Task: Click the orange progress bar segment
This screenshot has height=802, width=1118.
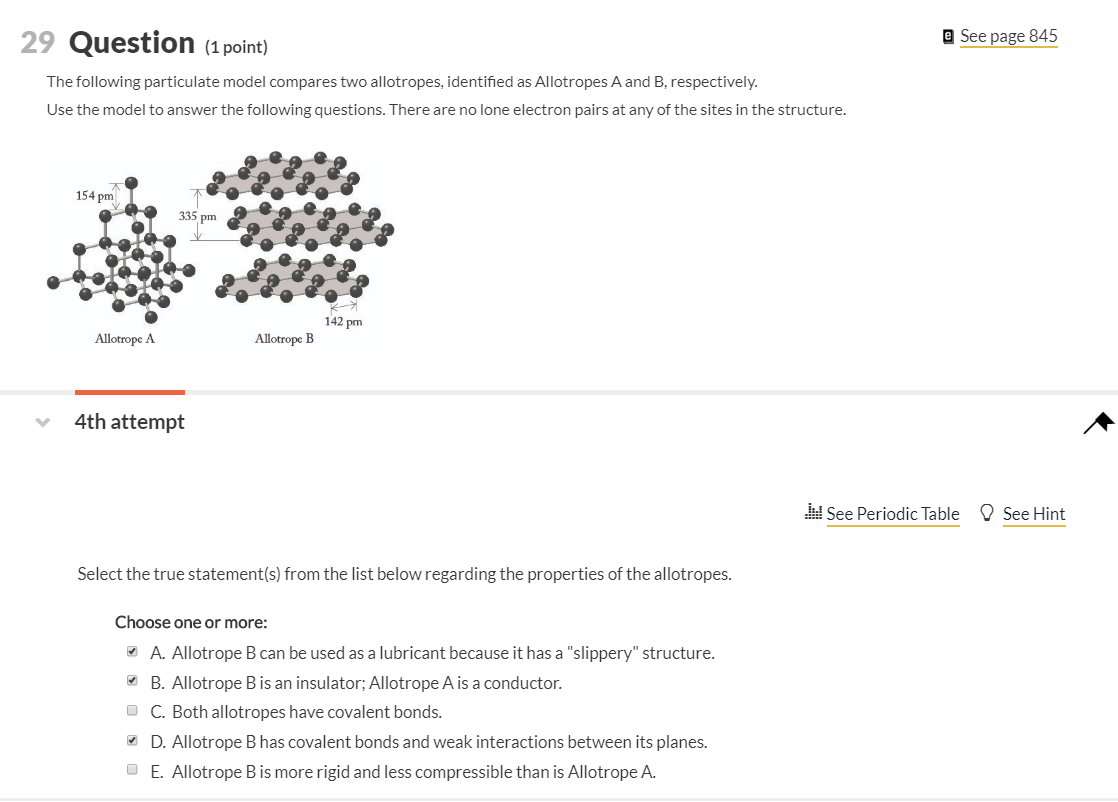Action: click(129, 393)
